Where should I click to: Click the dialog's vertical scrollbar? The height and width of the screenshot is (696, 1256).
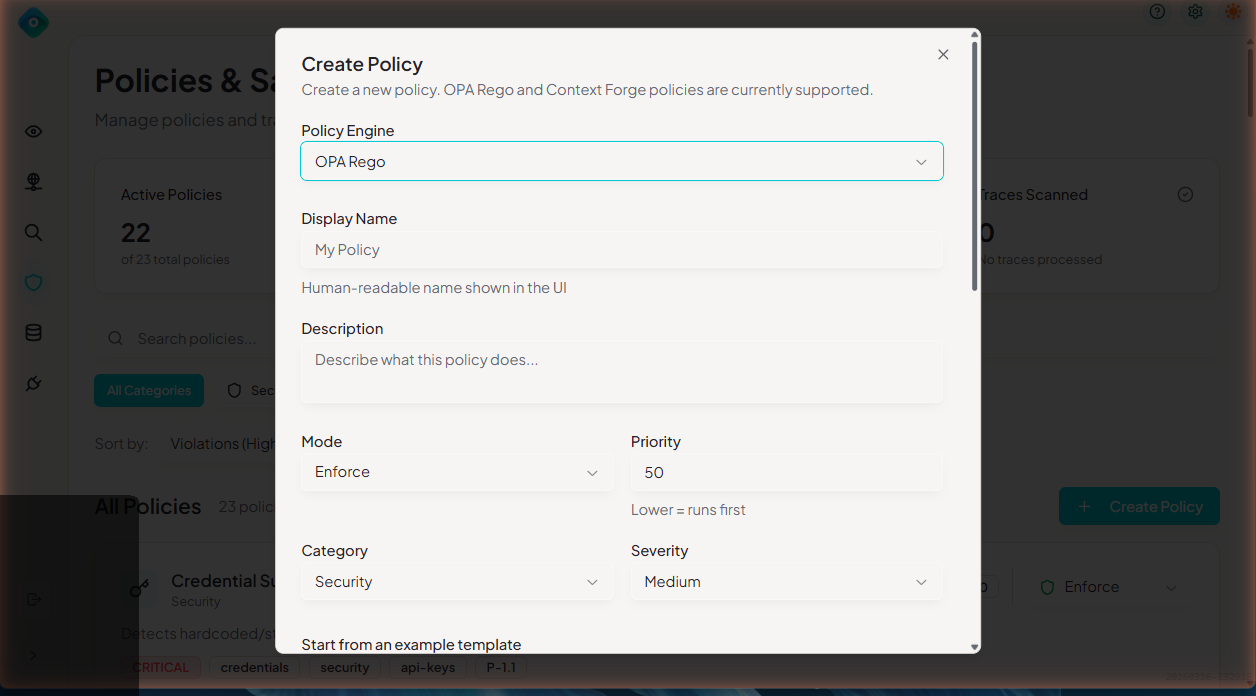975,165
